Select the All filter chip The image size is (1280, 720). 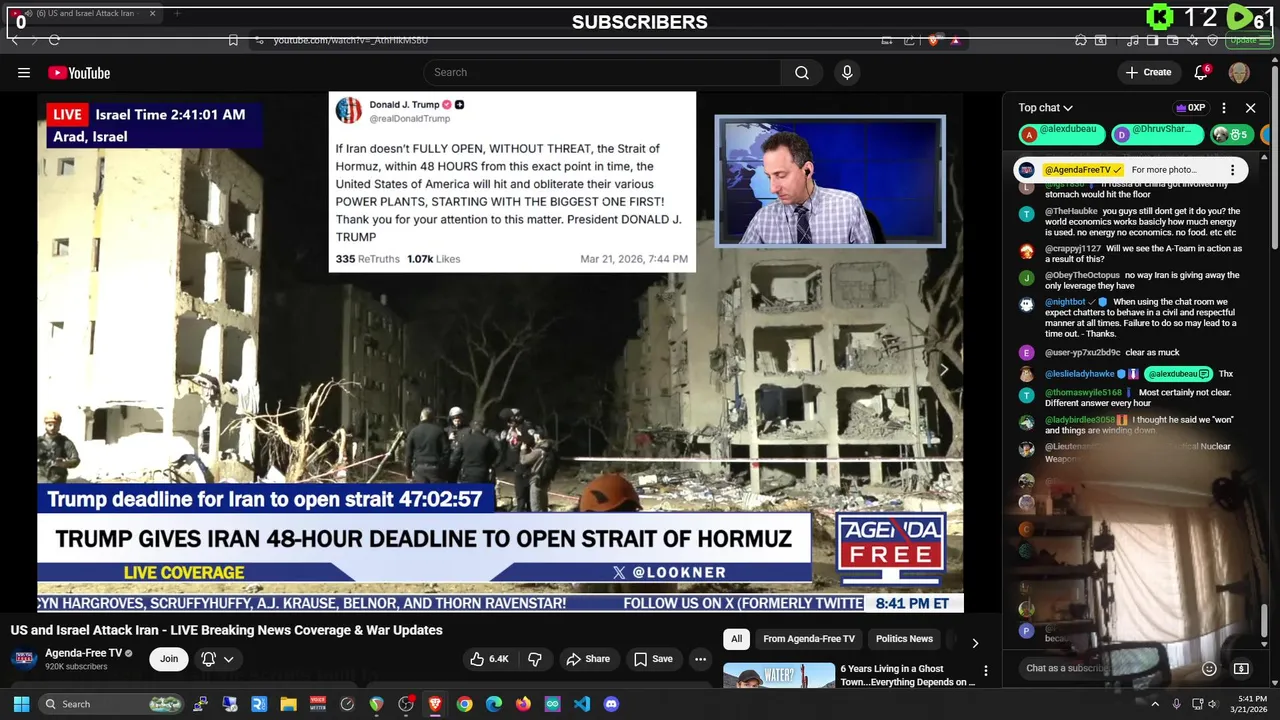tap(736, 639)
